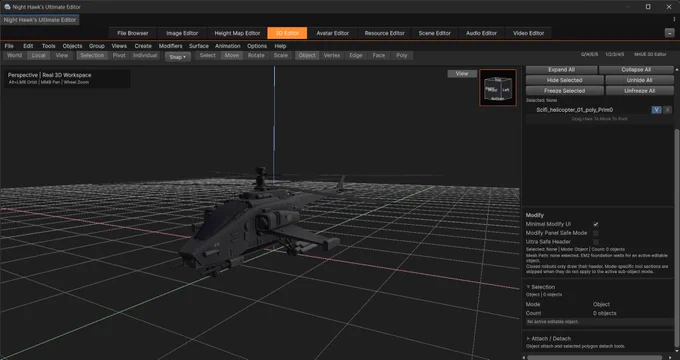
Task: Select the active 3D Editor tab
Action: coord(287,33)
